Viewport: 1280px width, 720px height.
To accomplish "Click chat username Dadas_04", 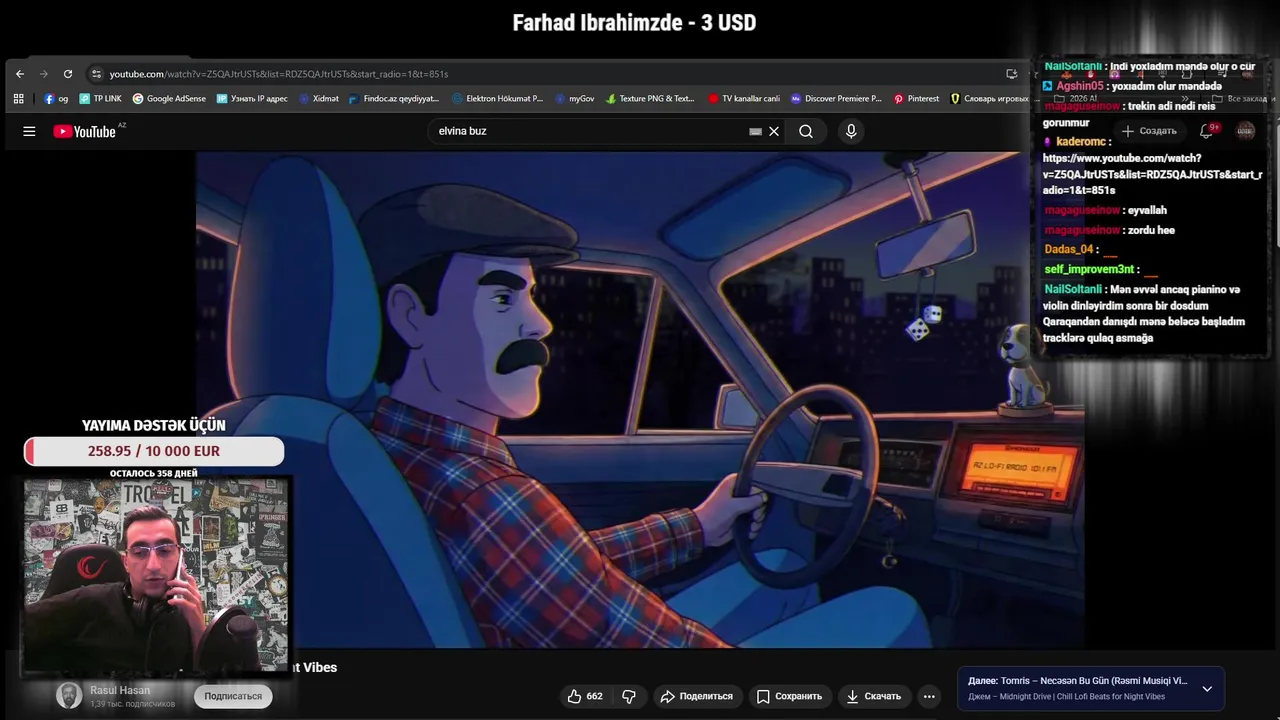I will 1068,250.
